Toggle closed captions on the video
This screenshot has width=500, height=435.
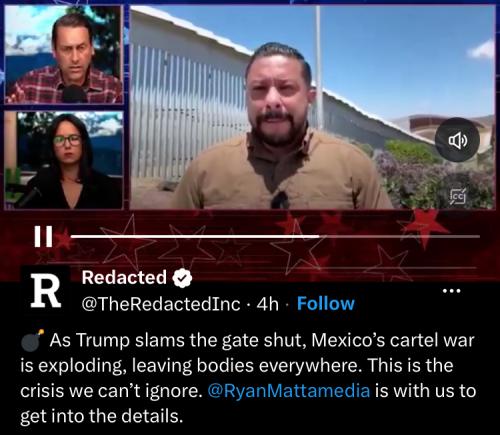tap(458, 196)
